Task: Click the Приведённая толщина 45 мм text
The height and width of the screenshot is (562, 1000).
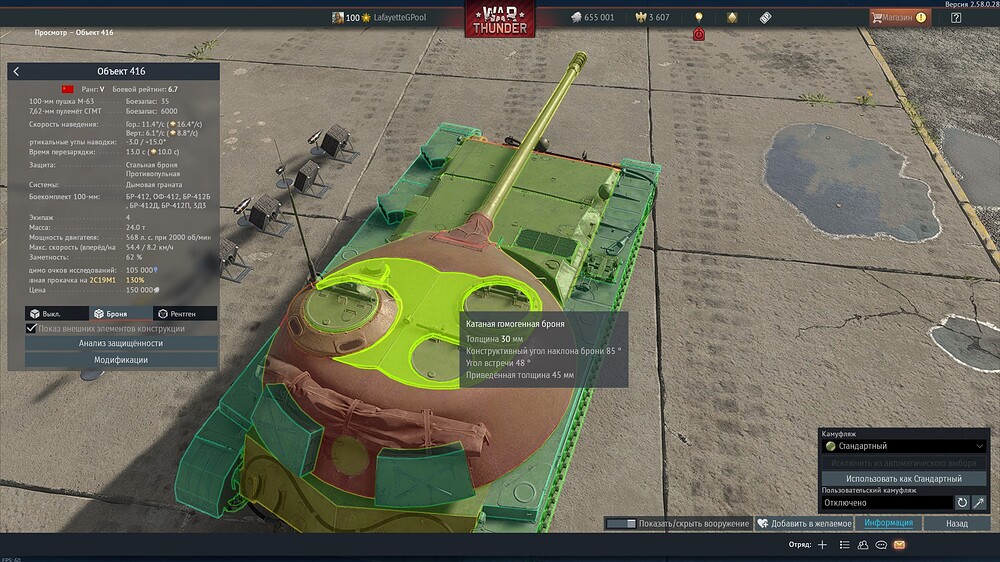Action: tap(520, 375)
